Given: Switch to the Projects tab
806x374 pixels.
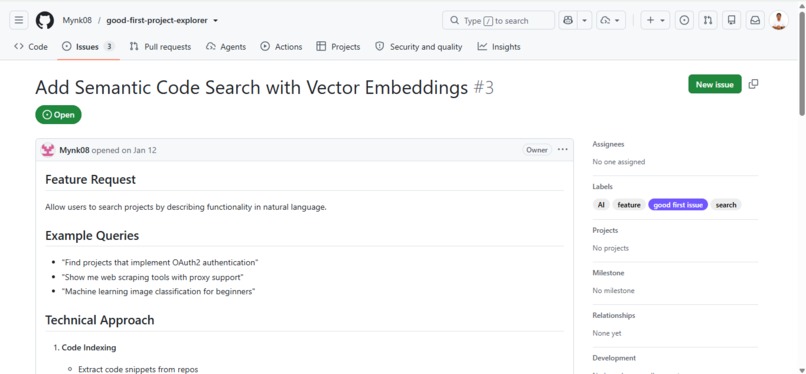Looking at the screenshot, I should coord(338,47).
